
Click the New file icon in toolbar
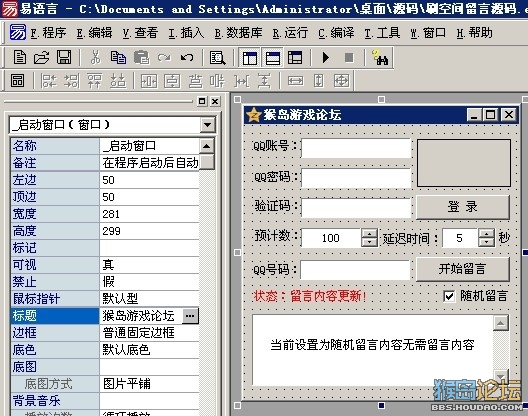coord(20,57)
